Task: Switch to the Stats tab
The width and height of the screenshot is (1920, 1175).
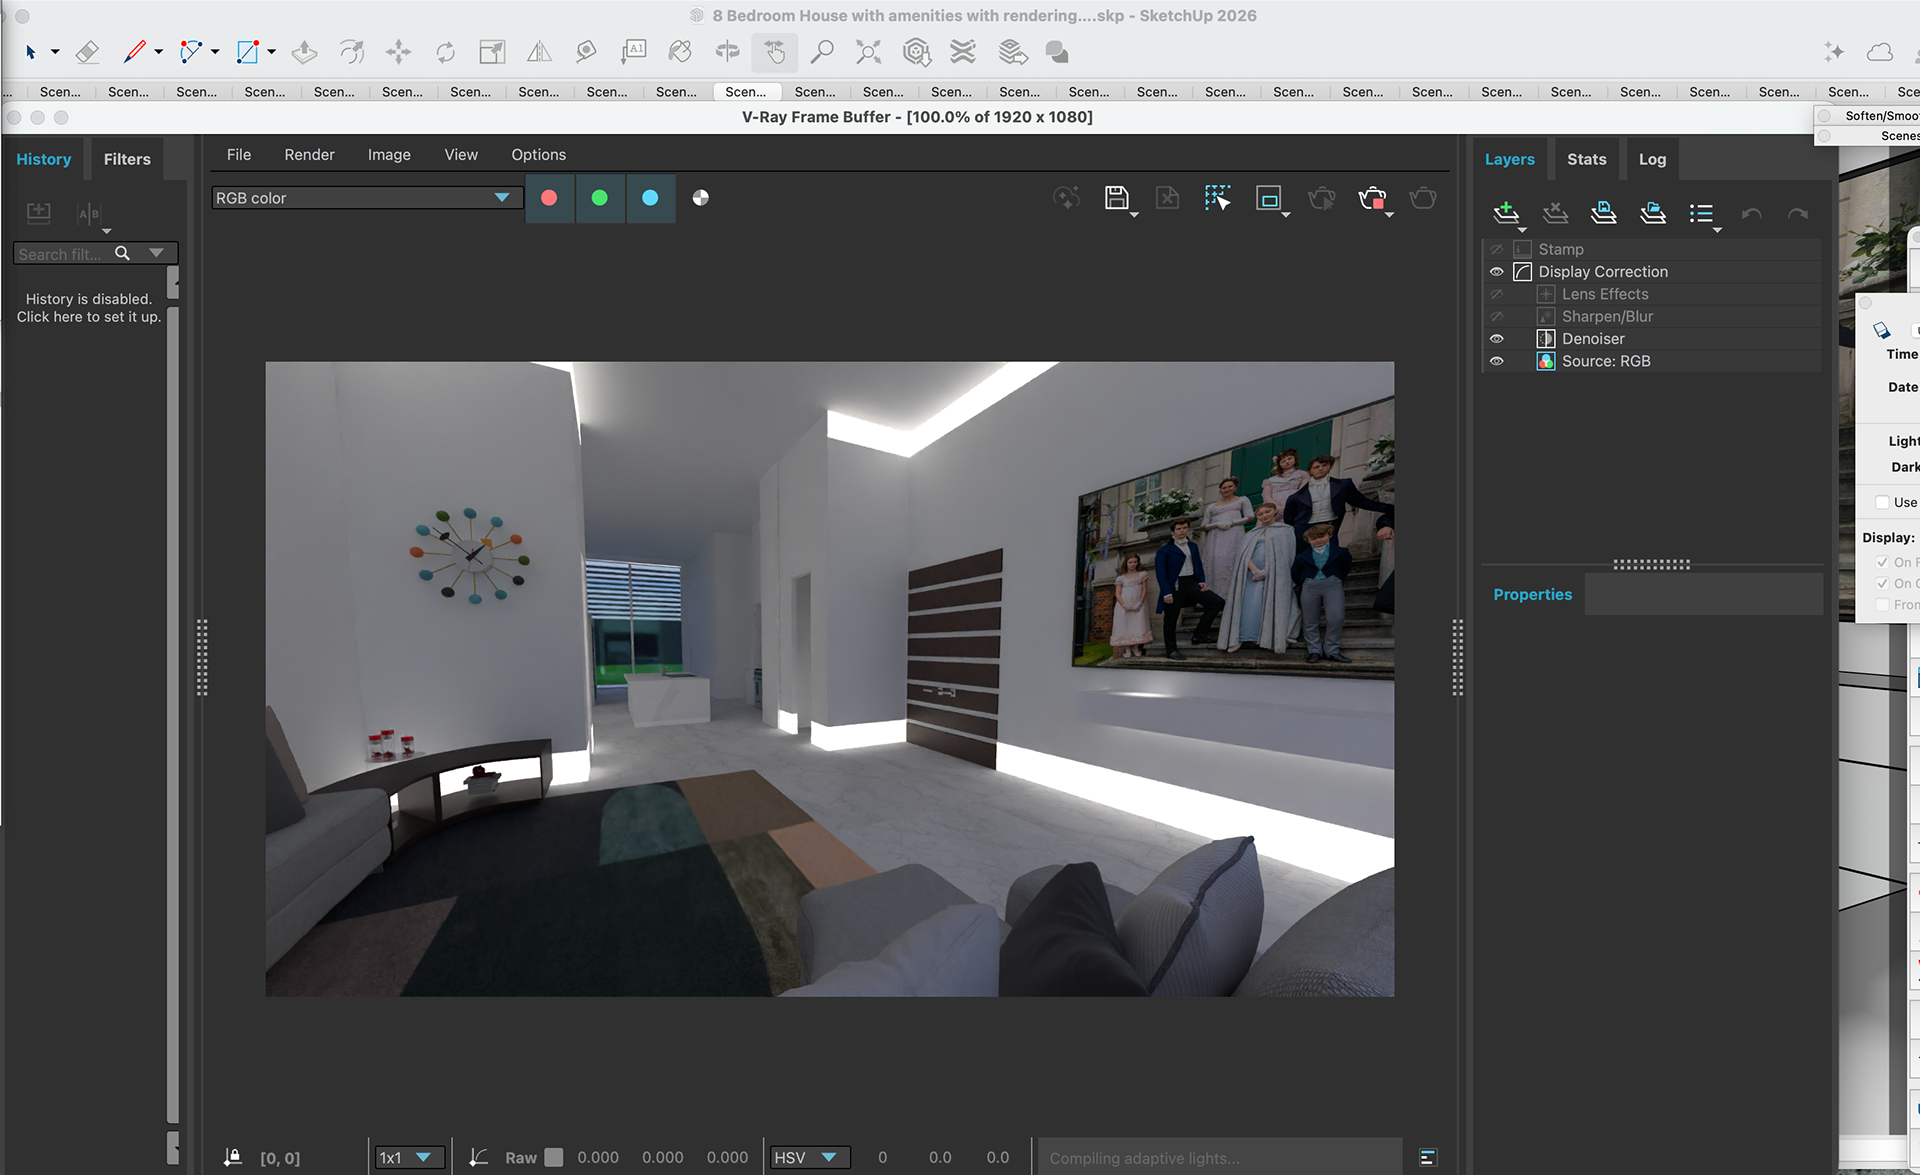Action: click(1586, 159)
